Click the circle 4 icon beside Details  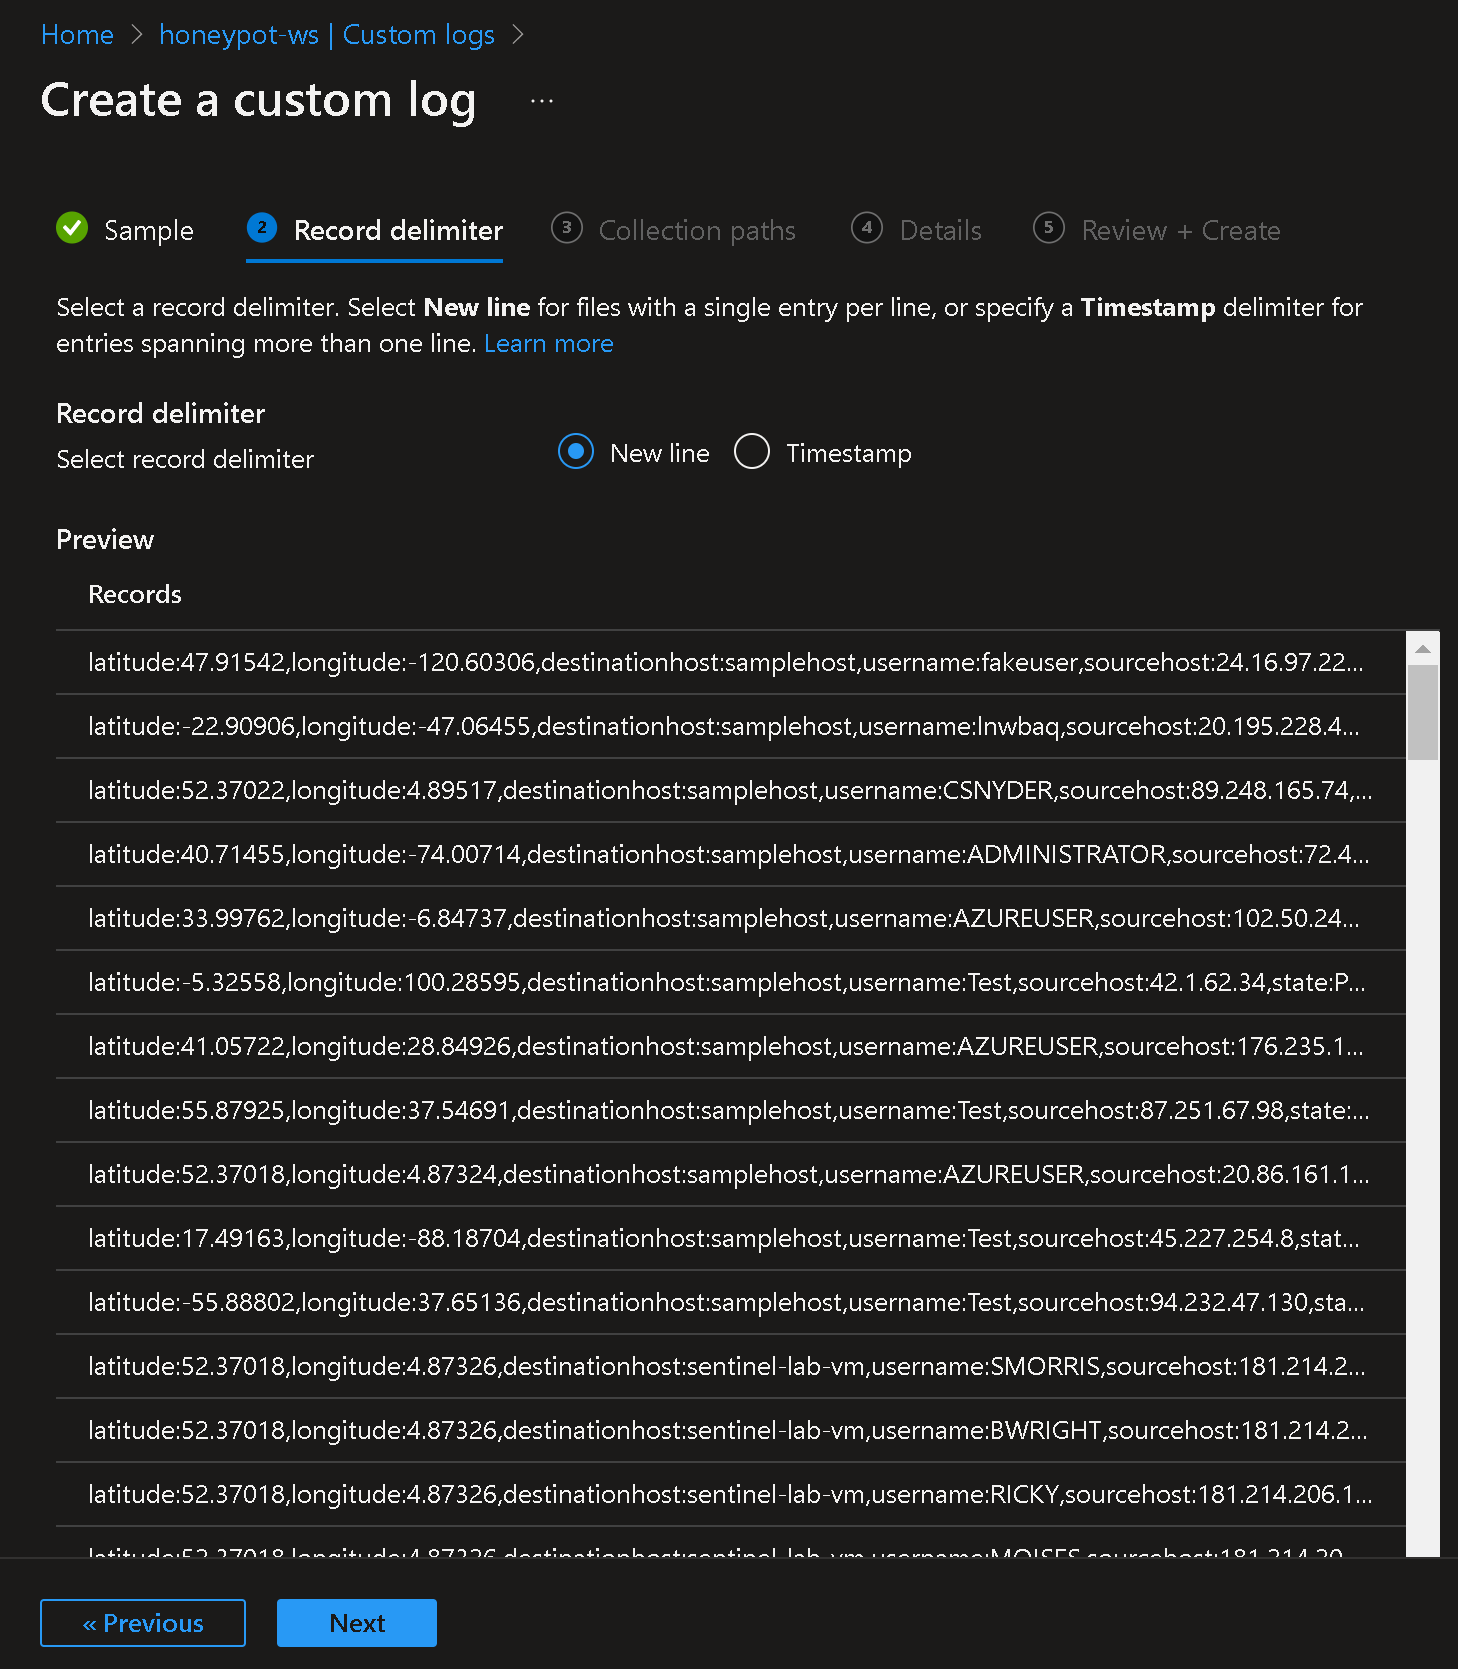click(866, 229)
